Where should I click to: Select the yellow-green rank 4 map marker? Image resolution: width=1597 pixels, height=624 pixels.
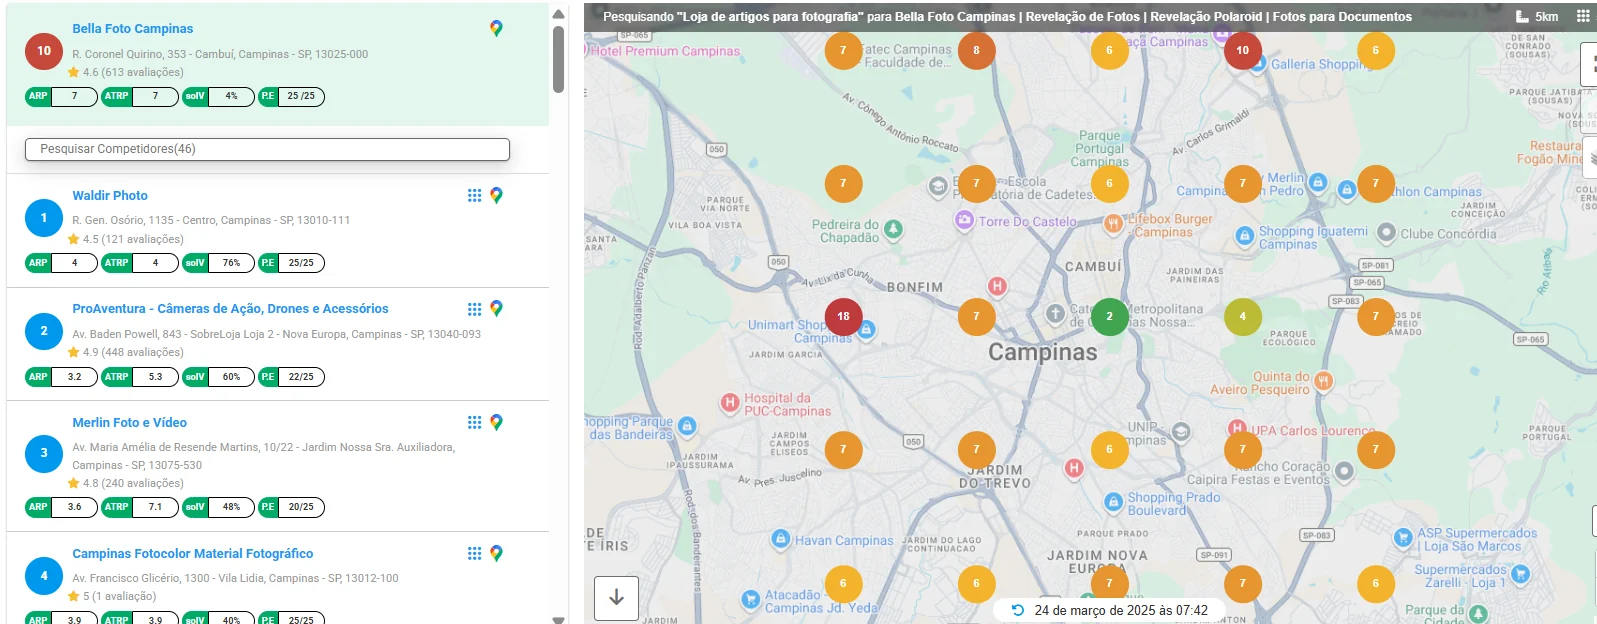point(1243,316)
